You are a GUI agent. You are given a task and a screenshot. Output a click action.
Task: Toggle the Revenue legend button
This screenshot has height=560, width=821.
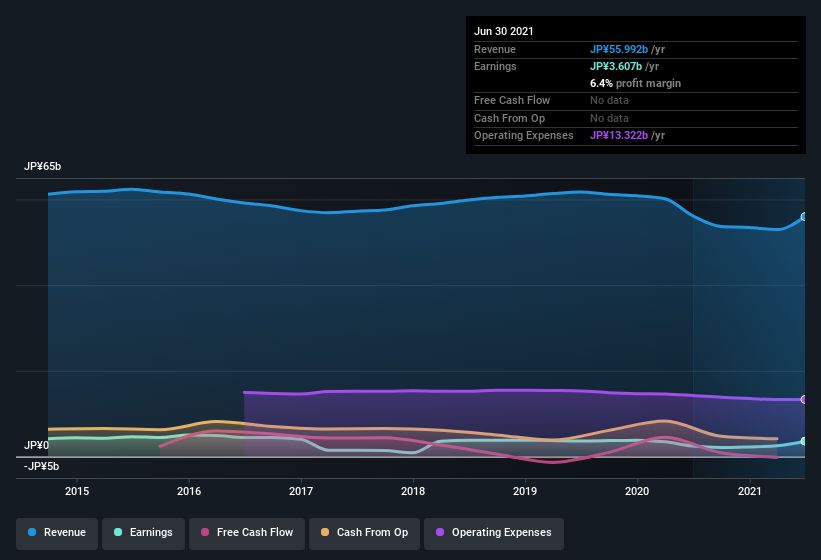[x=57, y=533]
